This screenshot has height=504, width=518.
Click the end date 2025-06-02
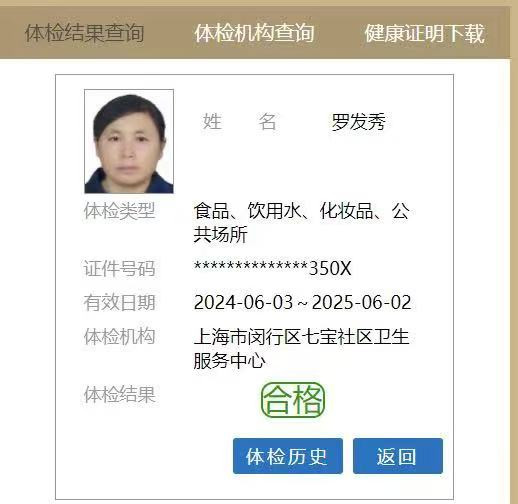coord(361,302)
